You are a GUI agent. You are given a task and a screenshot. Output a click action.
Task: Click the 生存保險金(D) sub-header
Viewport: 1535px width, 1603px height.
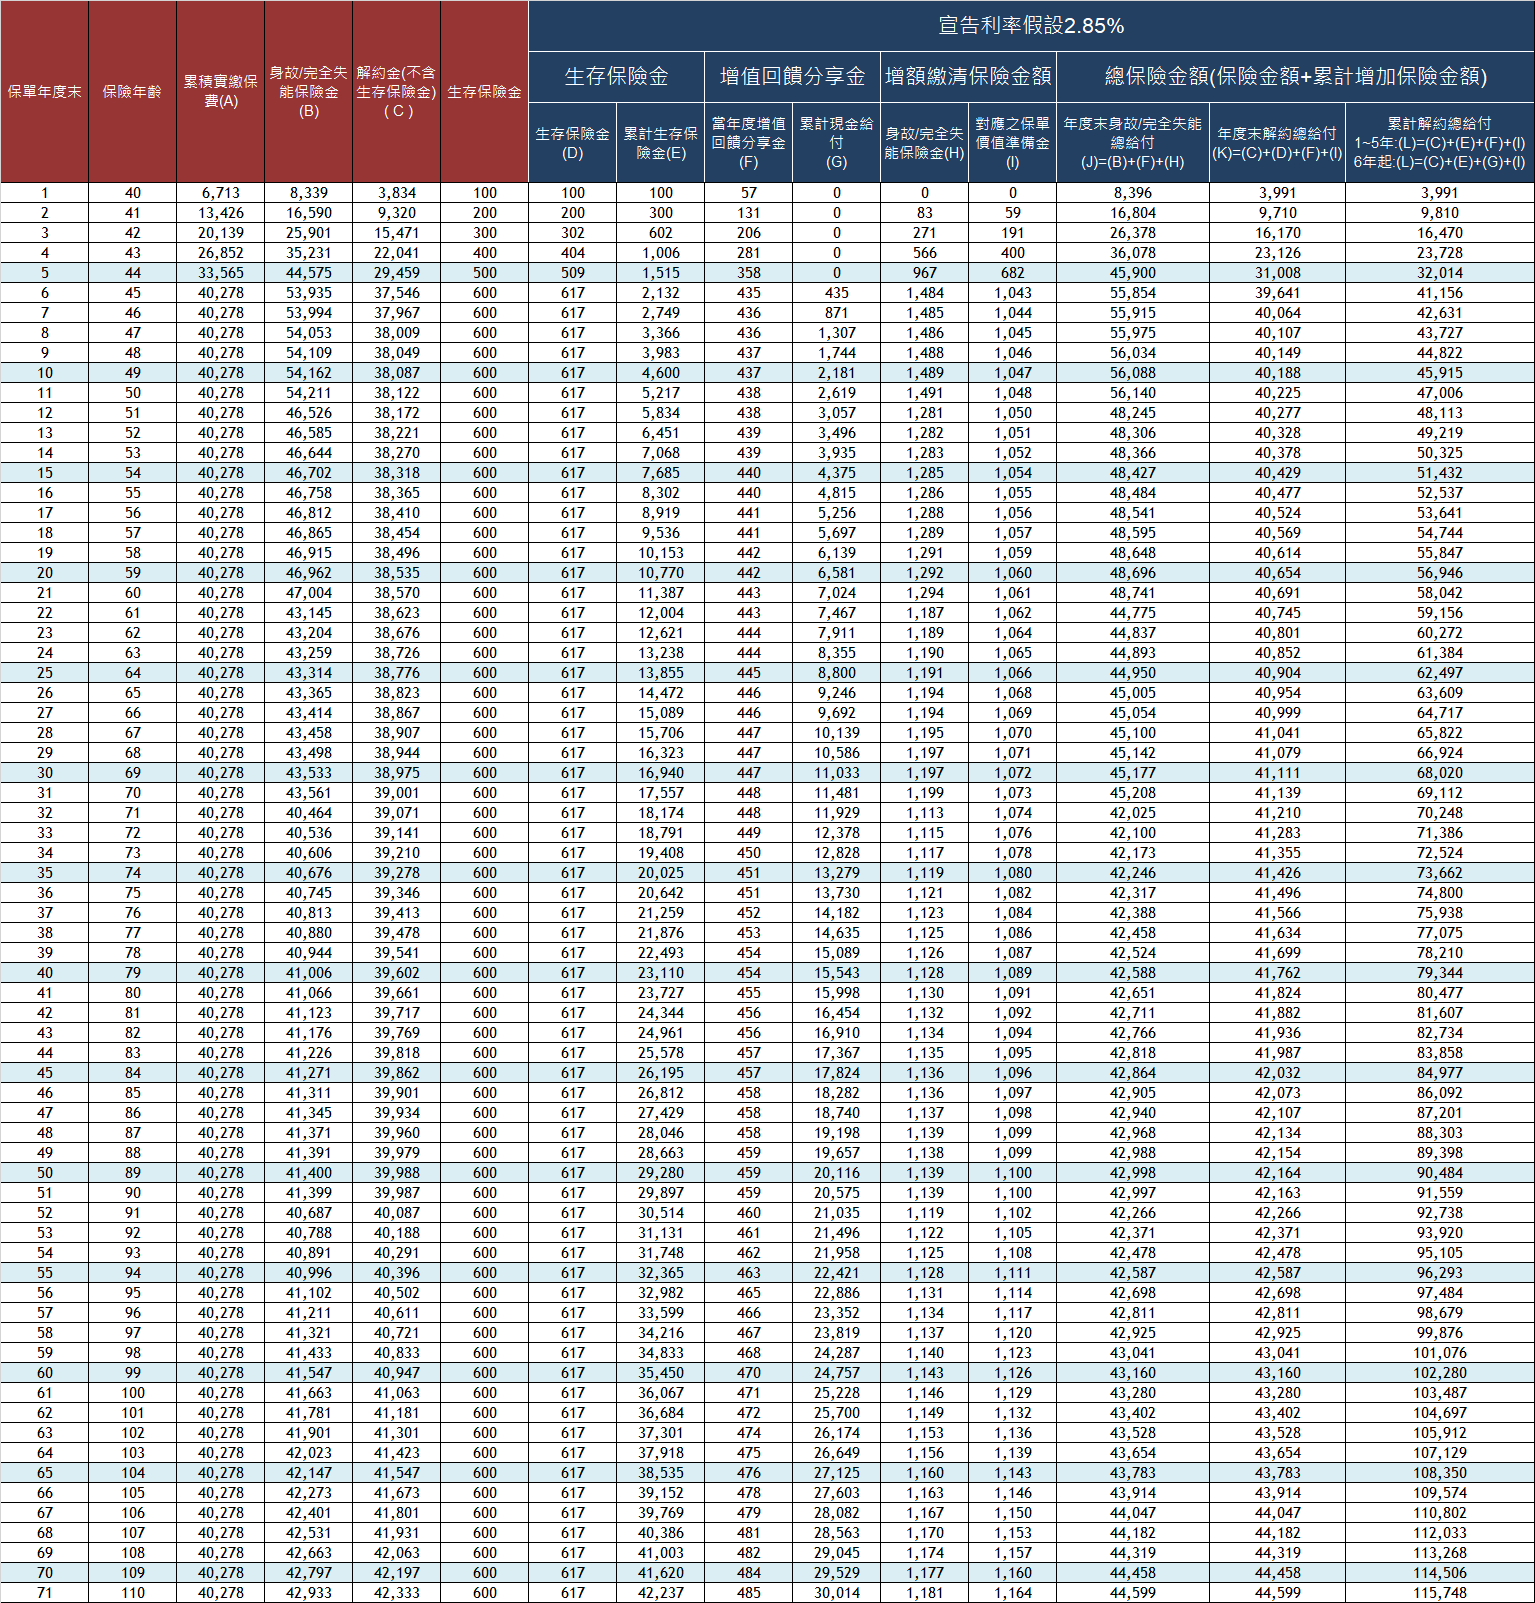point(572,143)
